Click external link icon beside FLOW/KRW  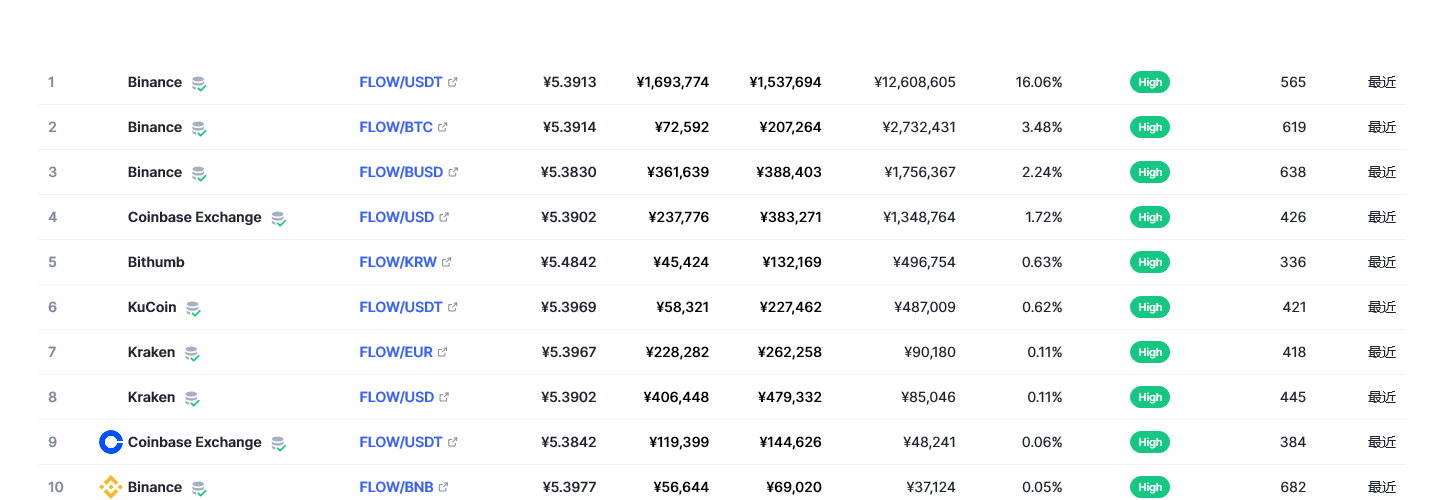447,262
